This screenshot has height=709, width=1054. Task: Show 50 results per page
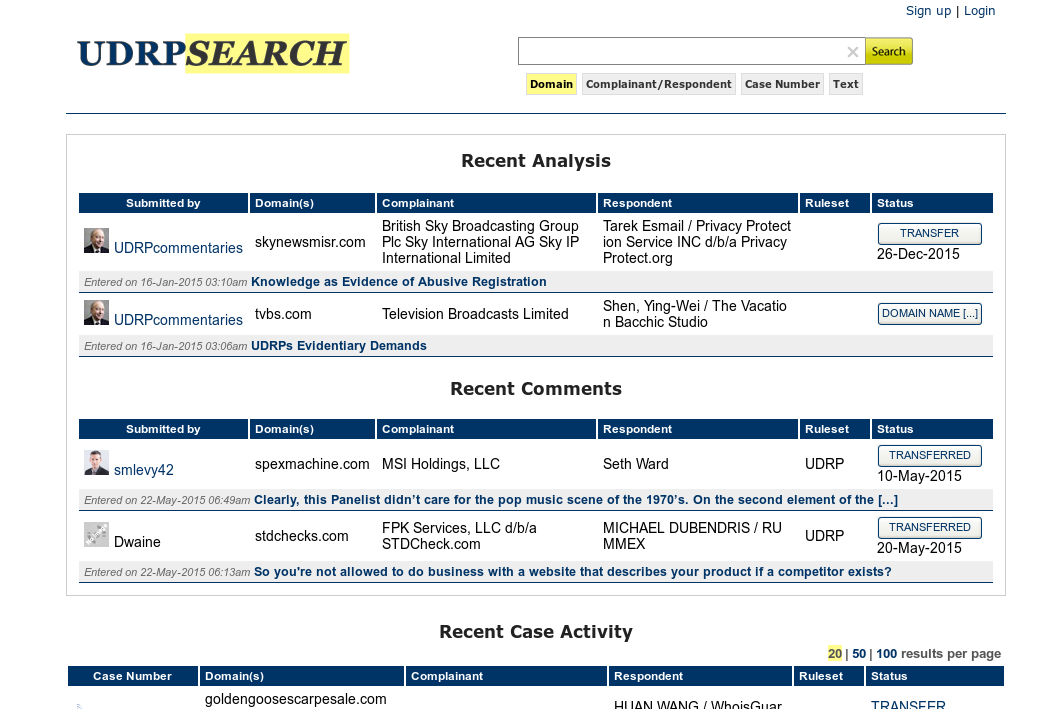tap(859, 653)
